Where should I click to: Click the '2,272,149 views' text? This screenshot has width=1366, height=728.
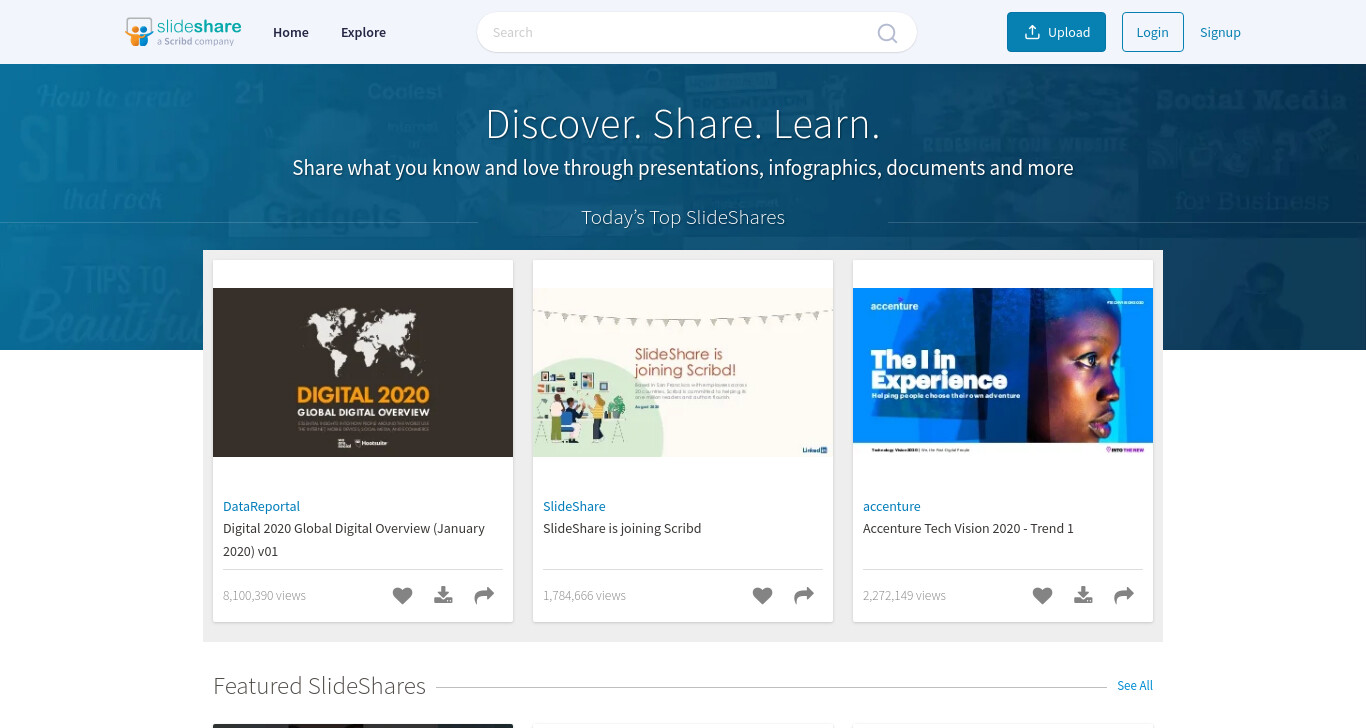click(904, 595)
